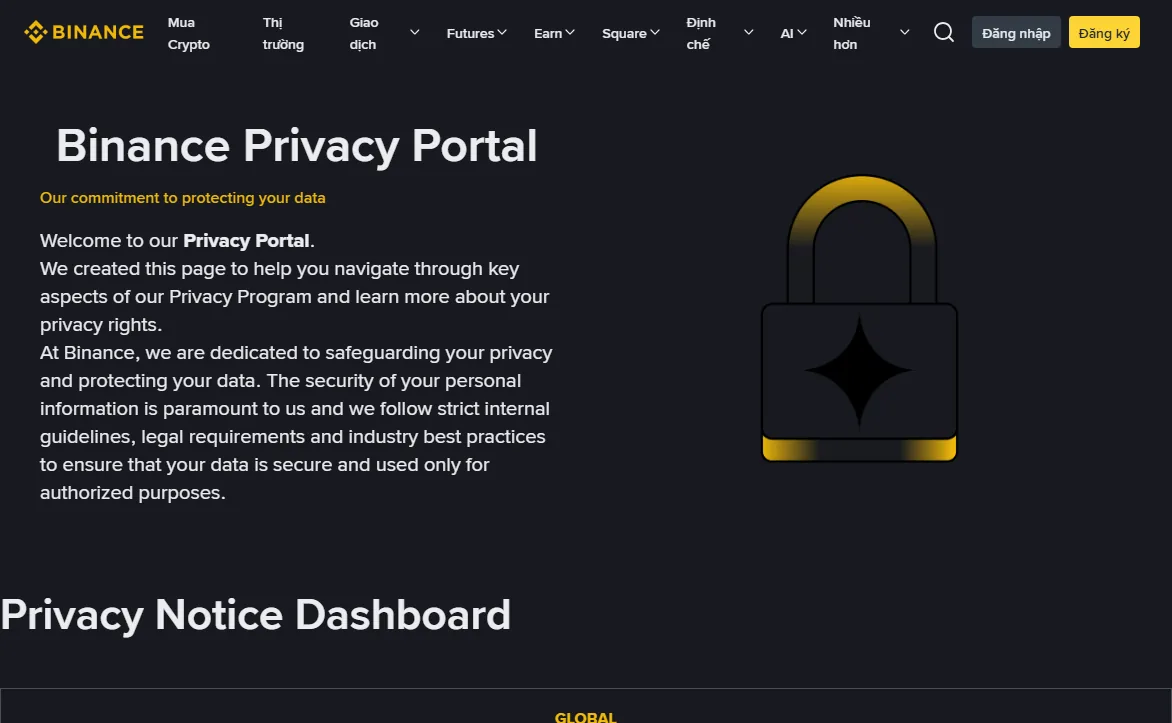Open the Earn menu
Image resolution: width=1172 pixels, height=723 pixels.
(x=548, y=33)
